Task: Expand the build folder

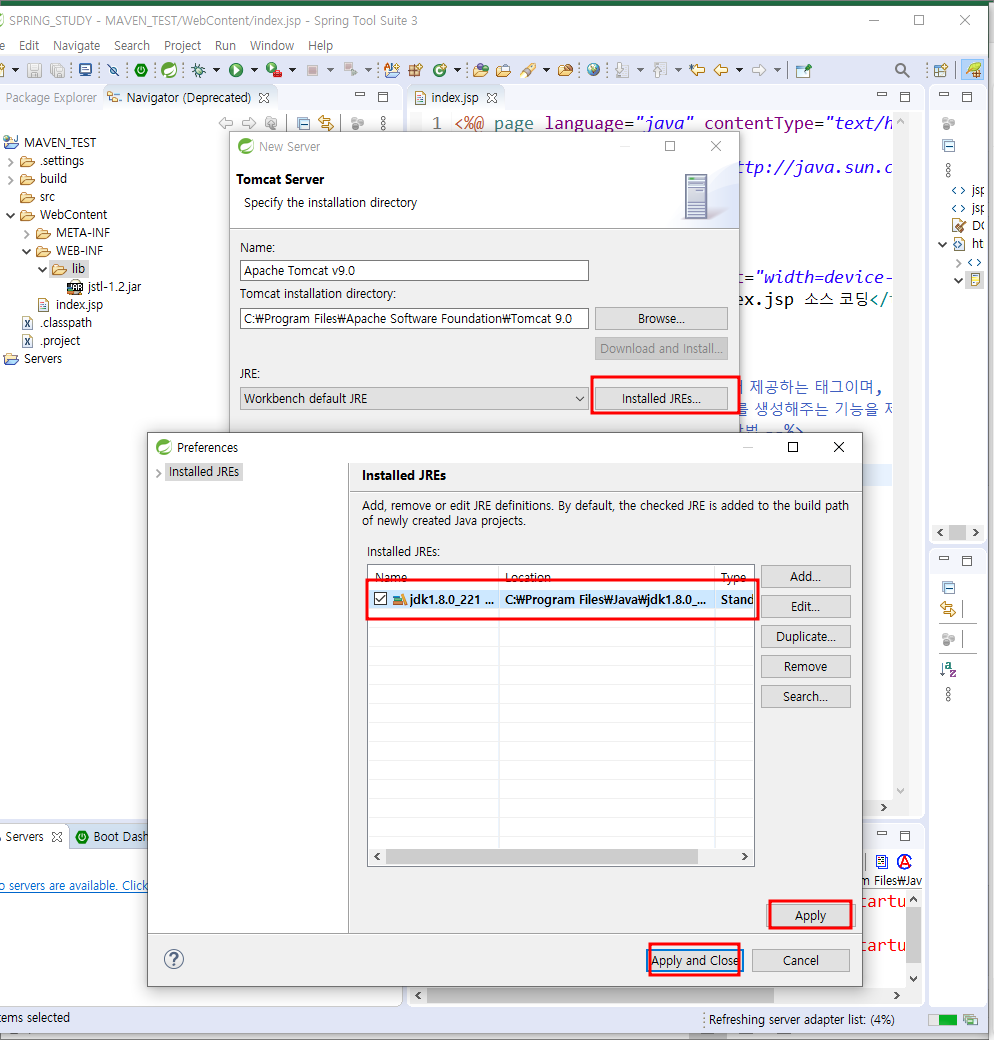Action: tap(10, 179)
